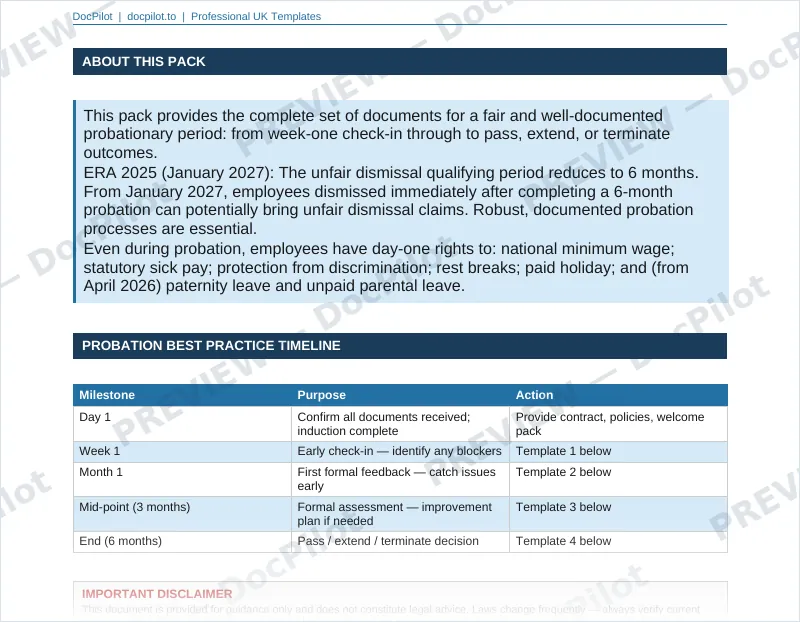The image size is (800, 622).
Task: Click 'Formal assessment — improvement plan' cell
Action: click(x=400, y=514)
